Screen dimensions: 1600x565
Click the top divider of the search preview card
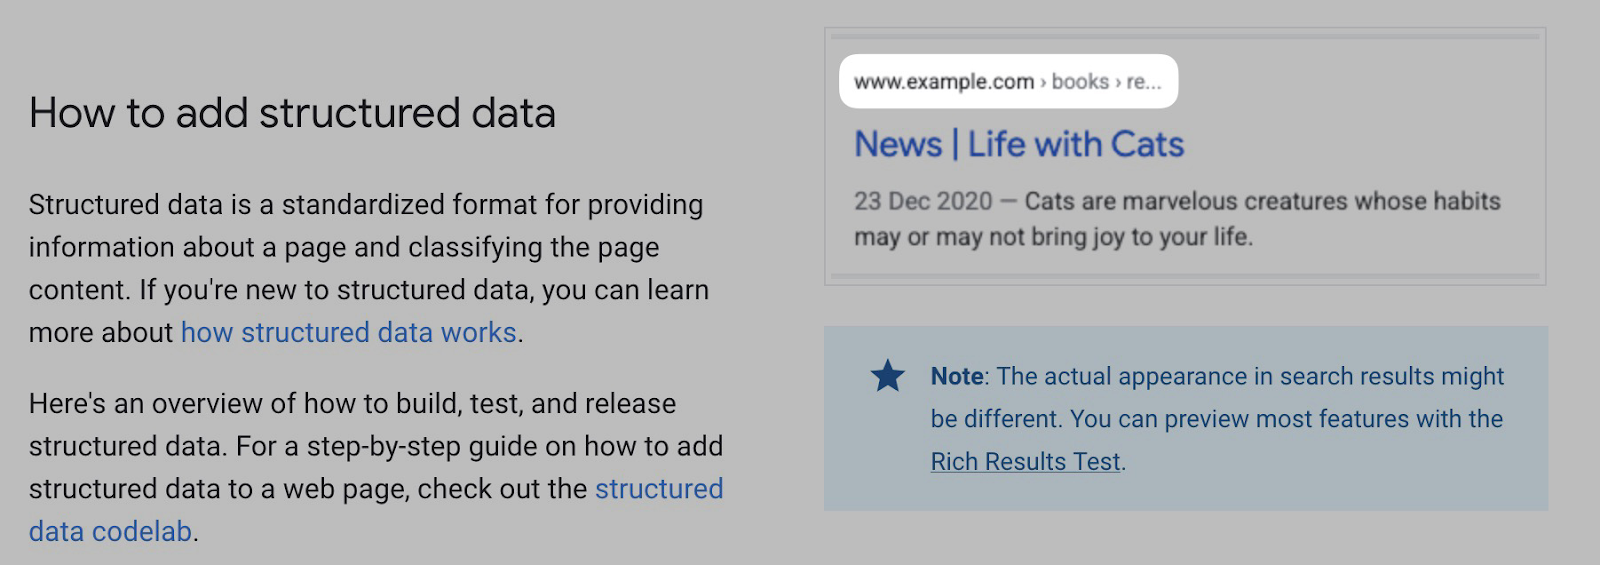click(1185, 37)
